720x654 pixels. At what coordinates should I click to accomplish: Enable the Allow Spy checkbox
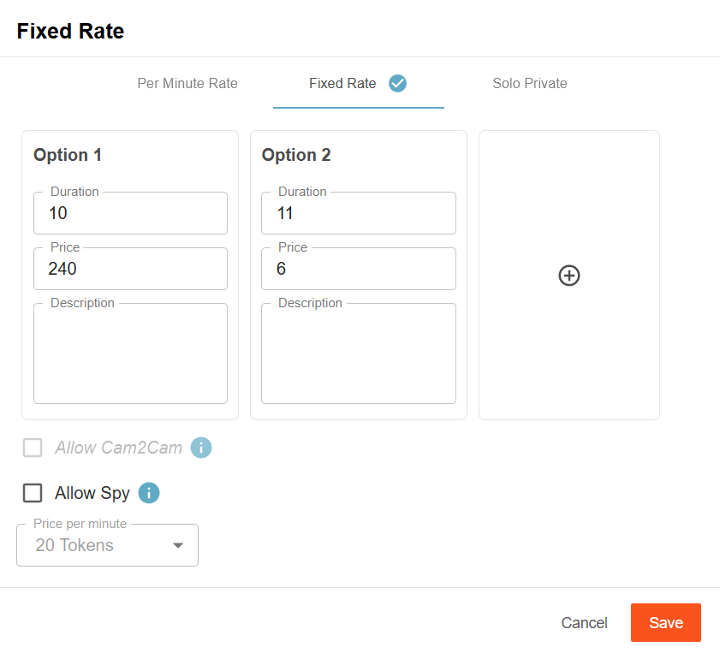coord(33,492)
